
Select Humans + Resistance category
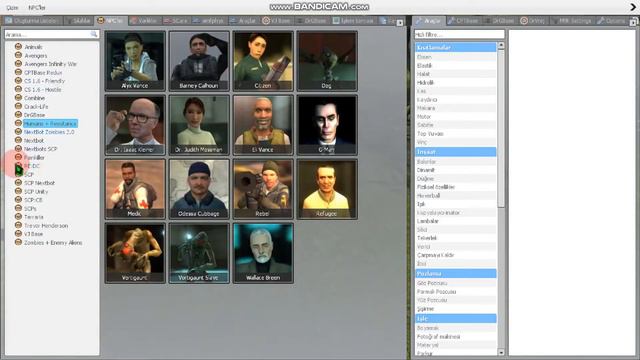(x=50, y=123)
